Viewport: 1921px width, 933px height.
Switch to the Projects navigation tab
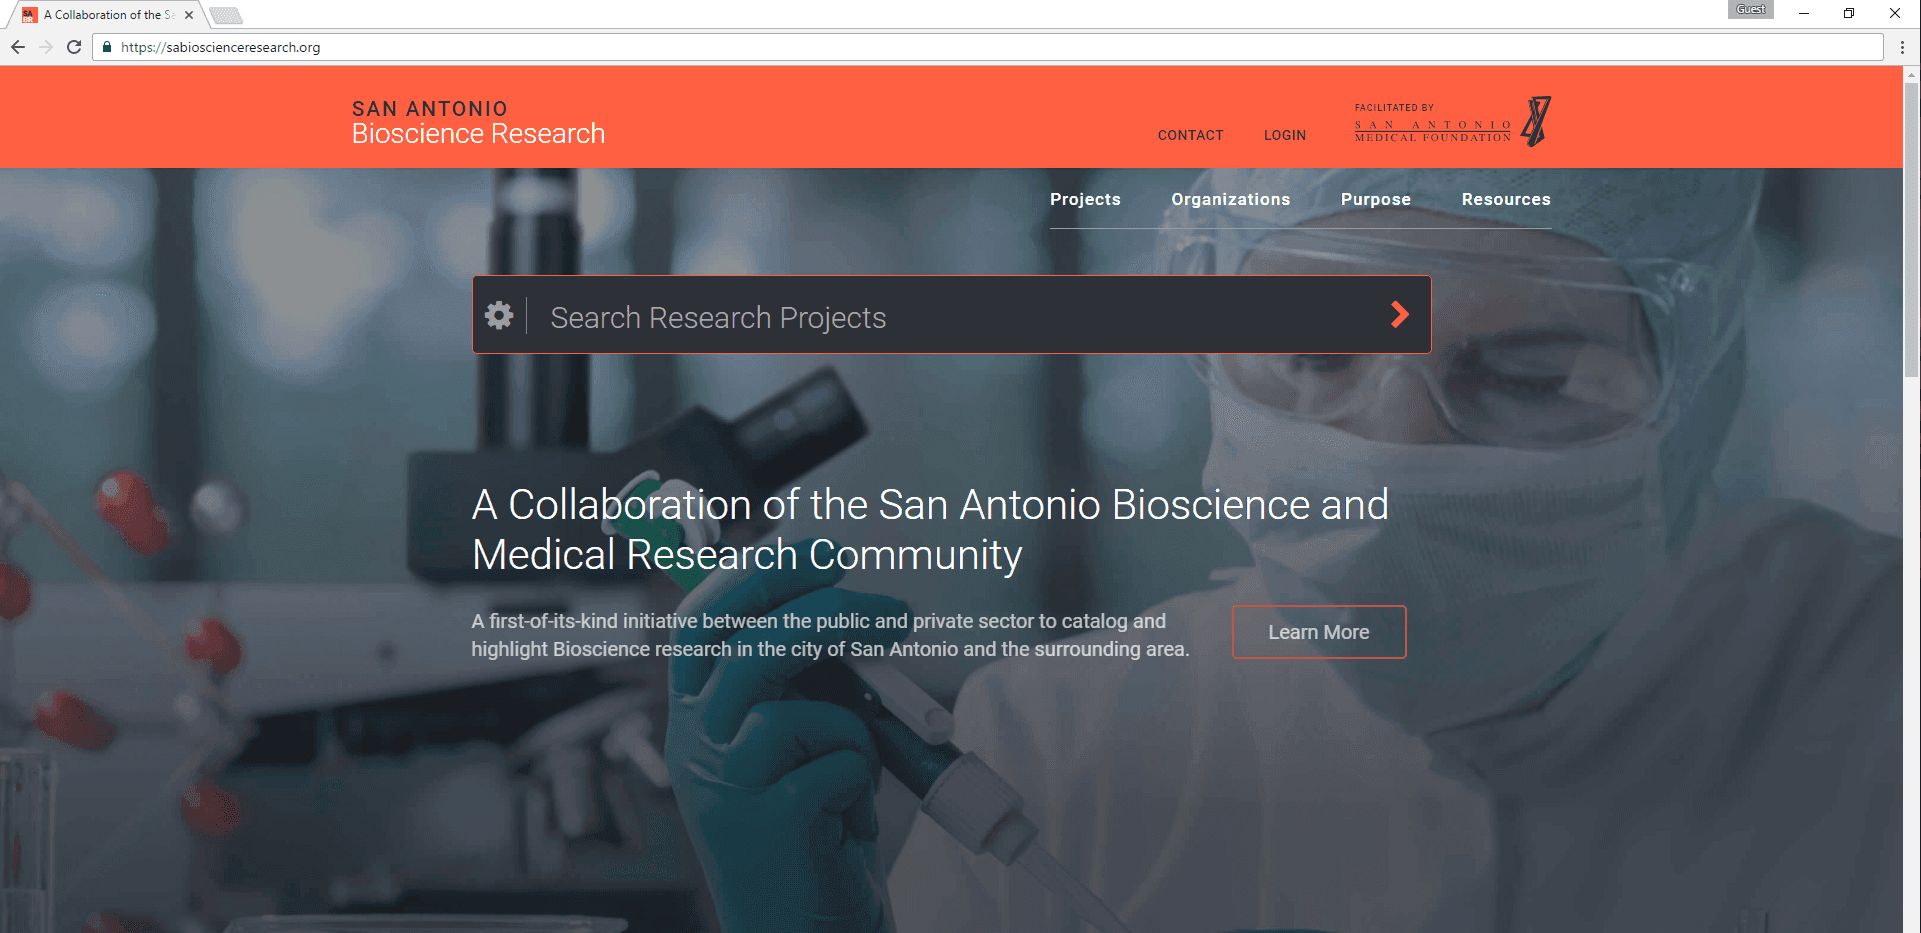[x=1085, y=199]
